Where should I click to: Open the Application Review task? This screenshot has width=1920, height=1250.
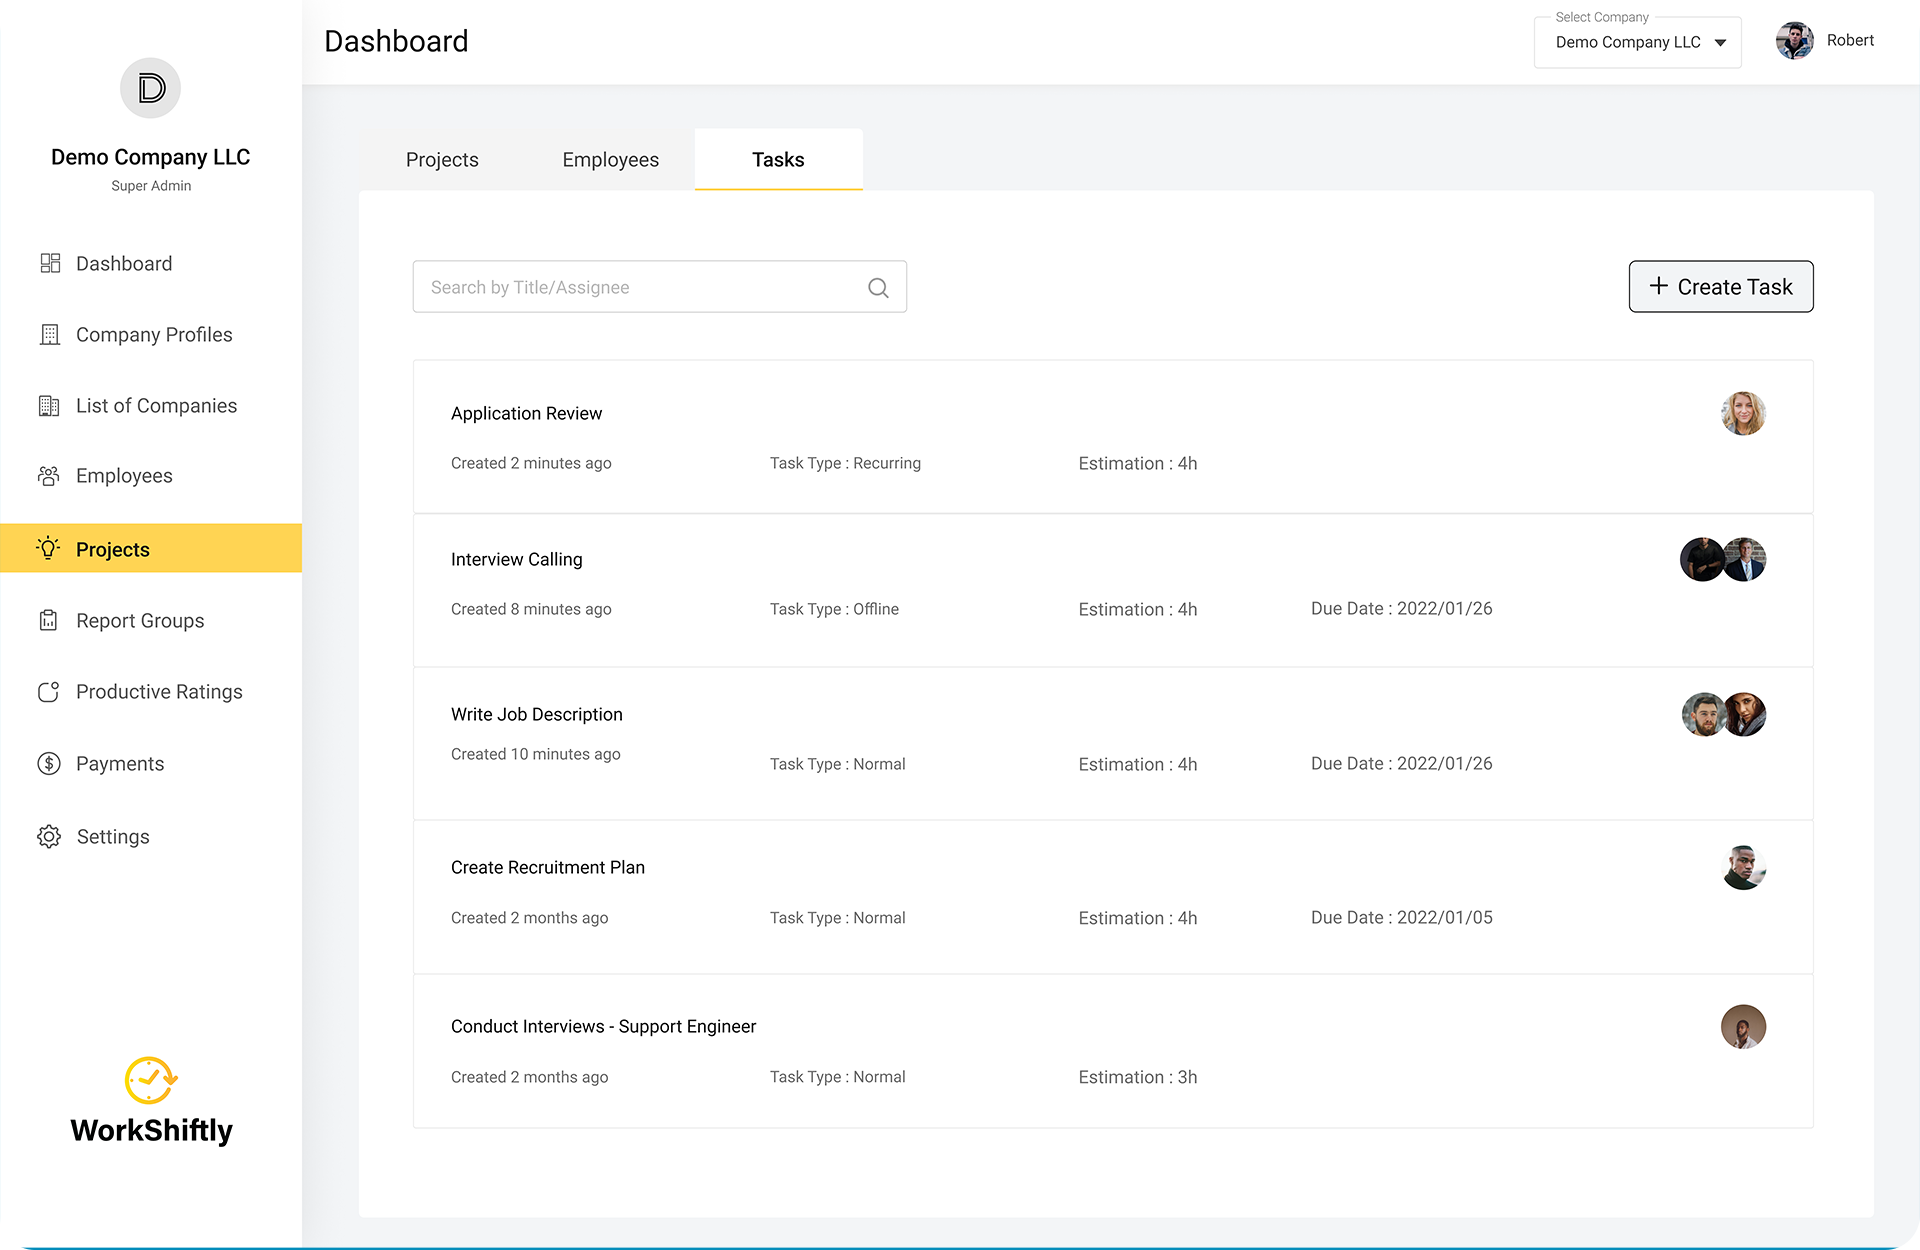pyautogui.click(x=527, y=413)
